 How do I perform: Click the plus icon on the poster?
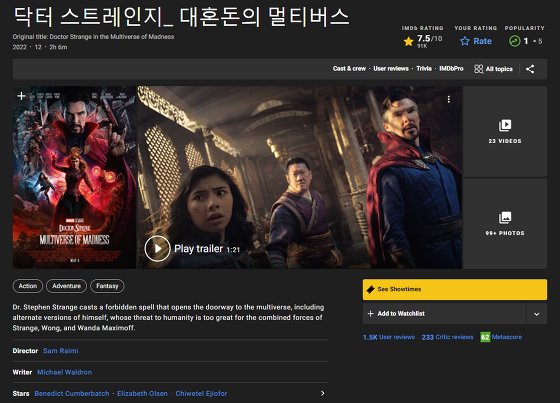coord(21,96)
